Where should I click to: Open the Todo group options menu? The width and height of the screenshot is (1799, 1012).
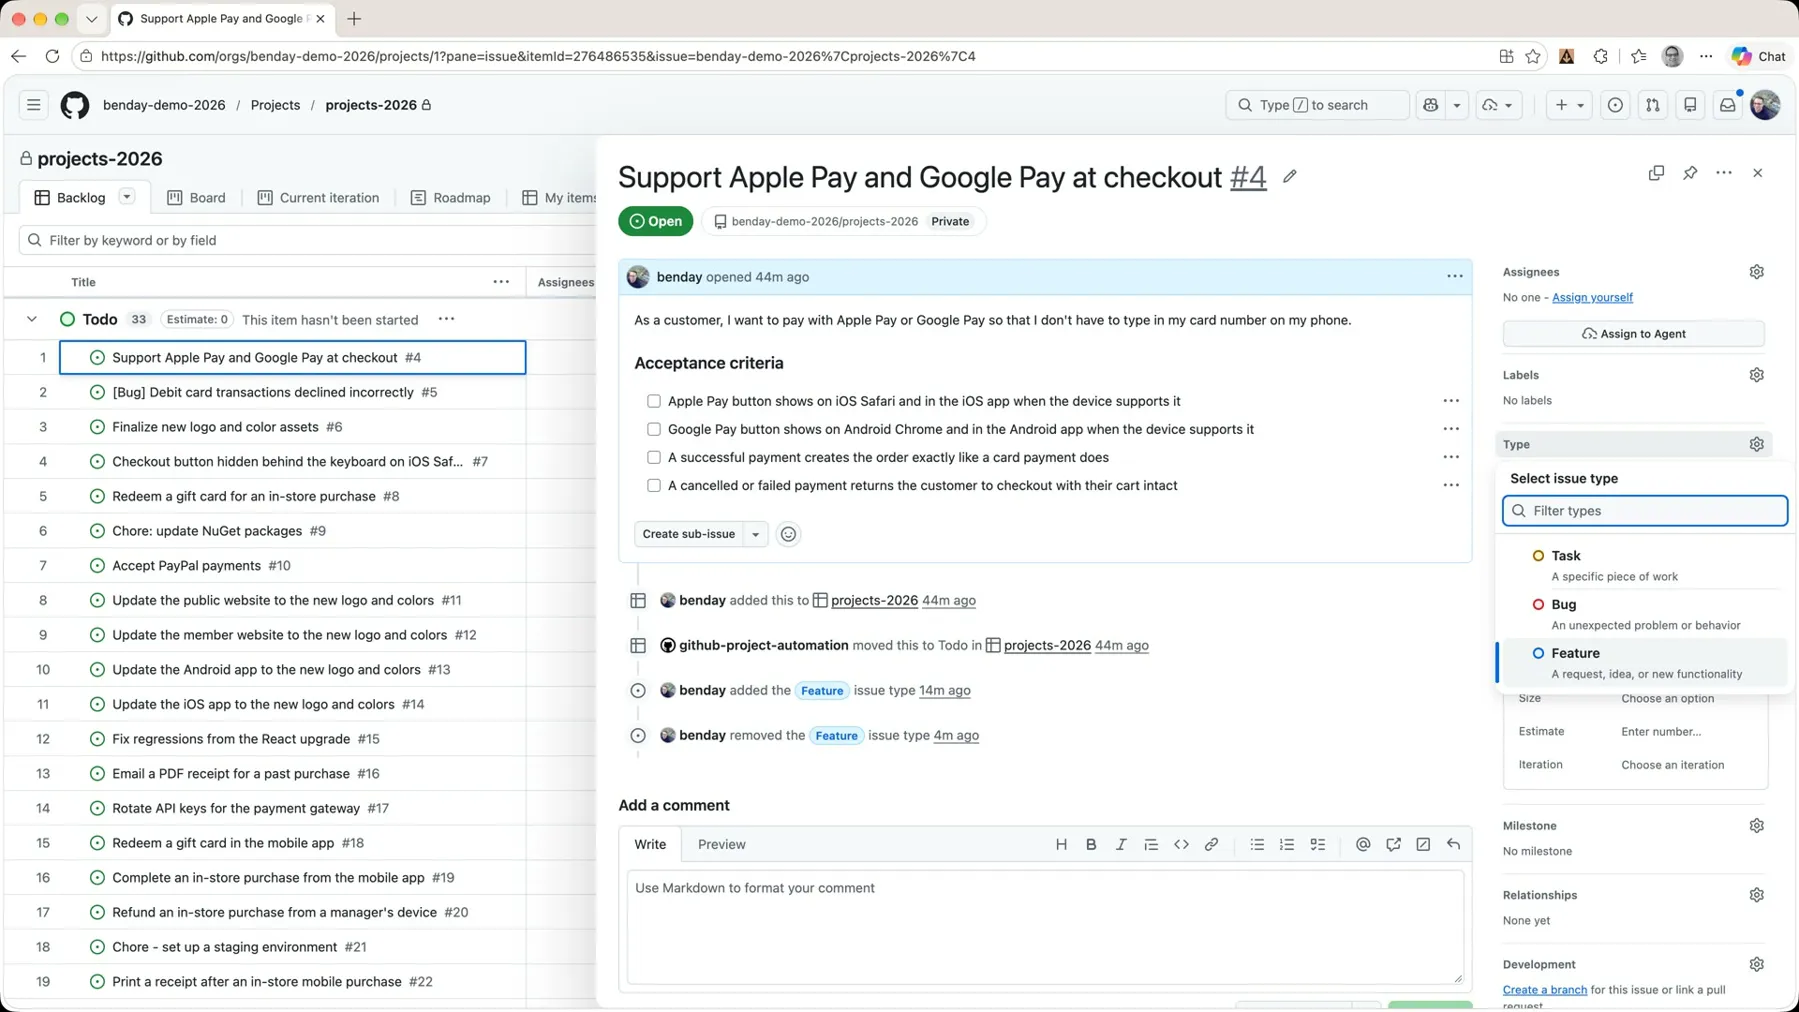(x=446, y=319)
